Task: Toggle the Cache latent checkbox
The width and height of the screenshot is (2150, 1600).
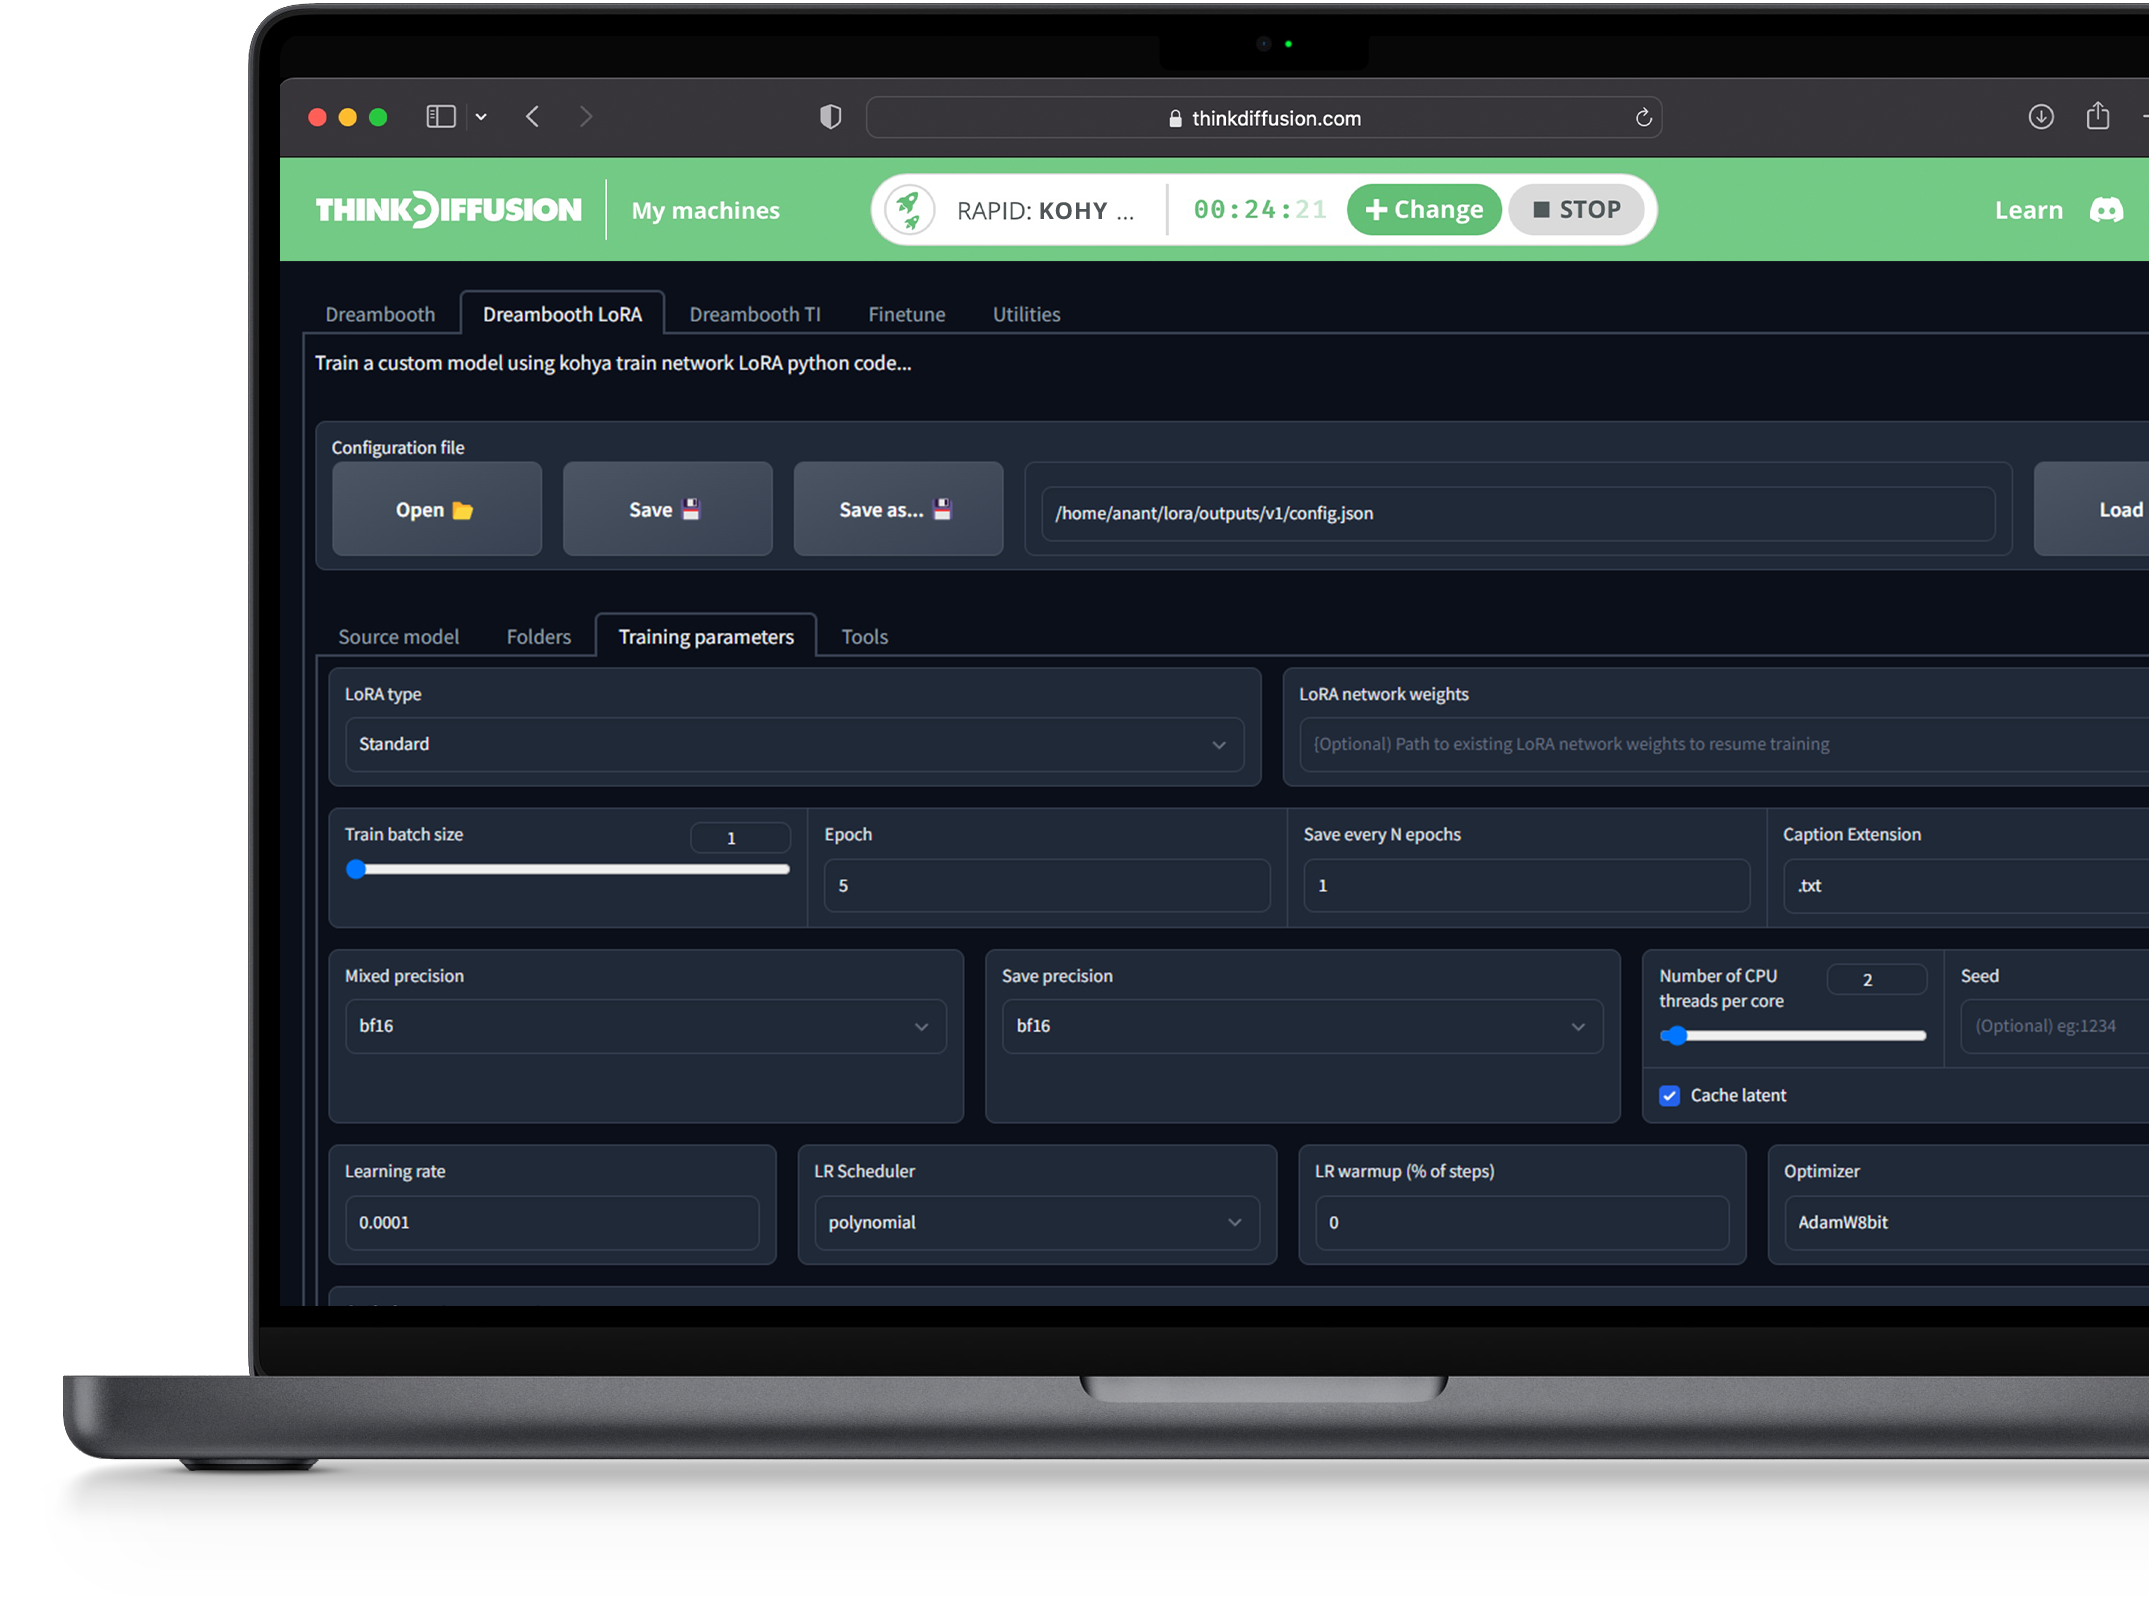Action: point(1669,1095)
